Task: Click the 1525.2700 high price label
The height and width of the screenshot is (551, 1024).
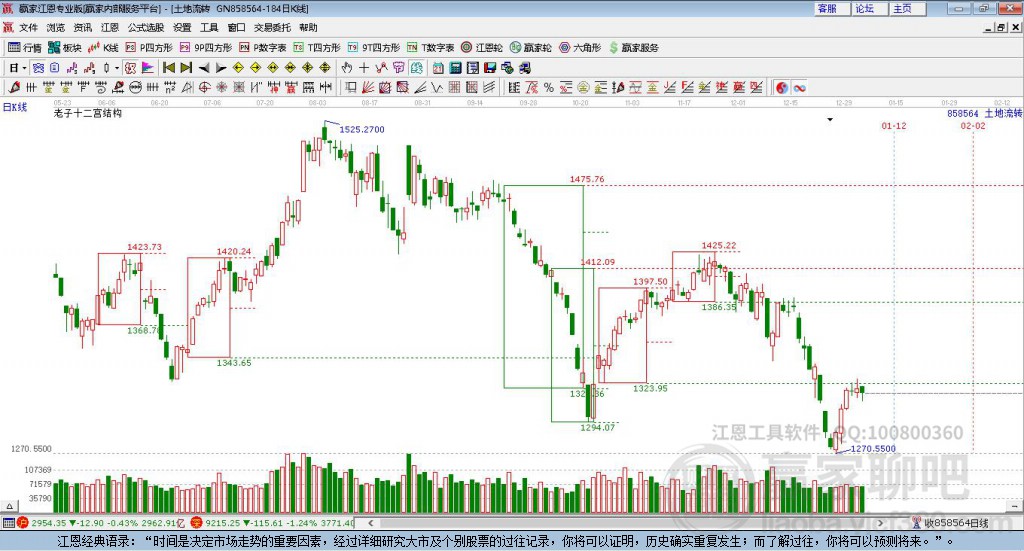Action: [x=362, y=129]
